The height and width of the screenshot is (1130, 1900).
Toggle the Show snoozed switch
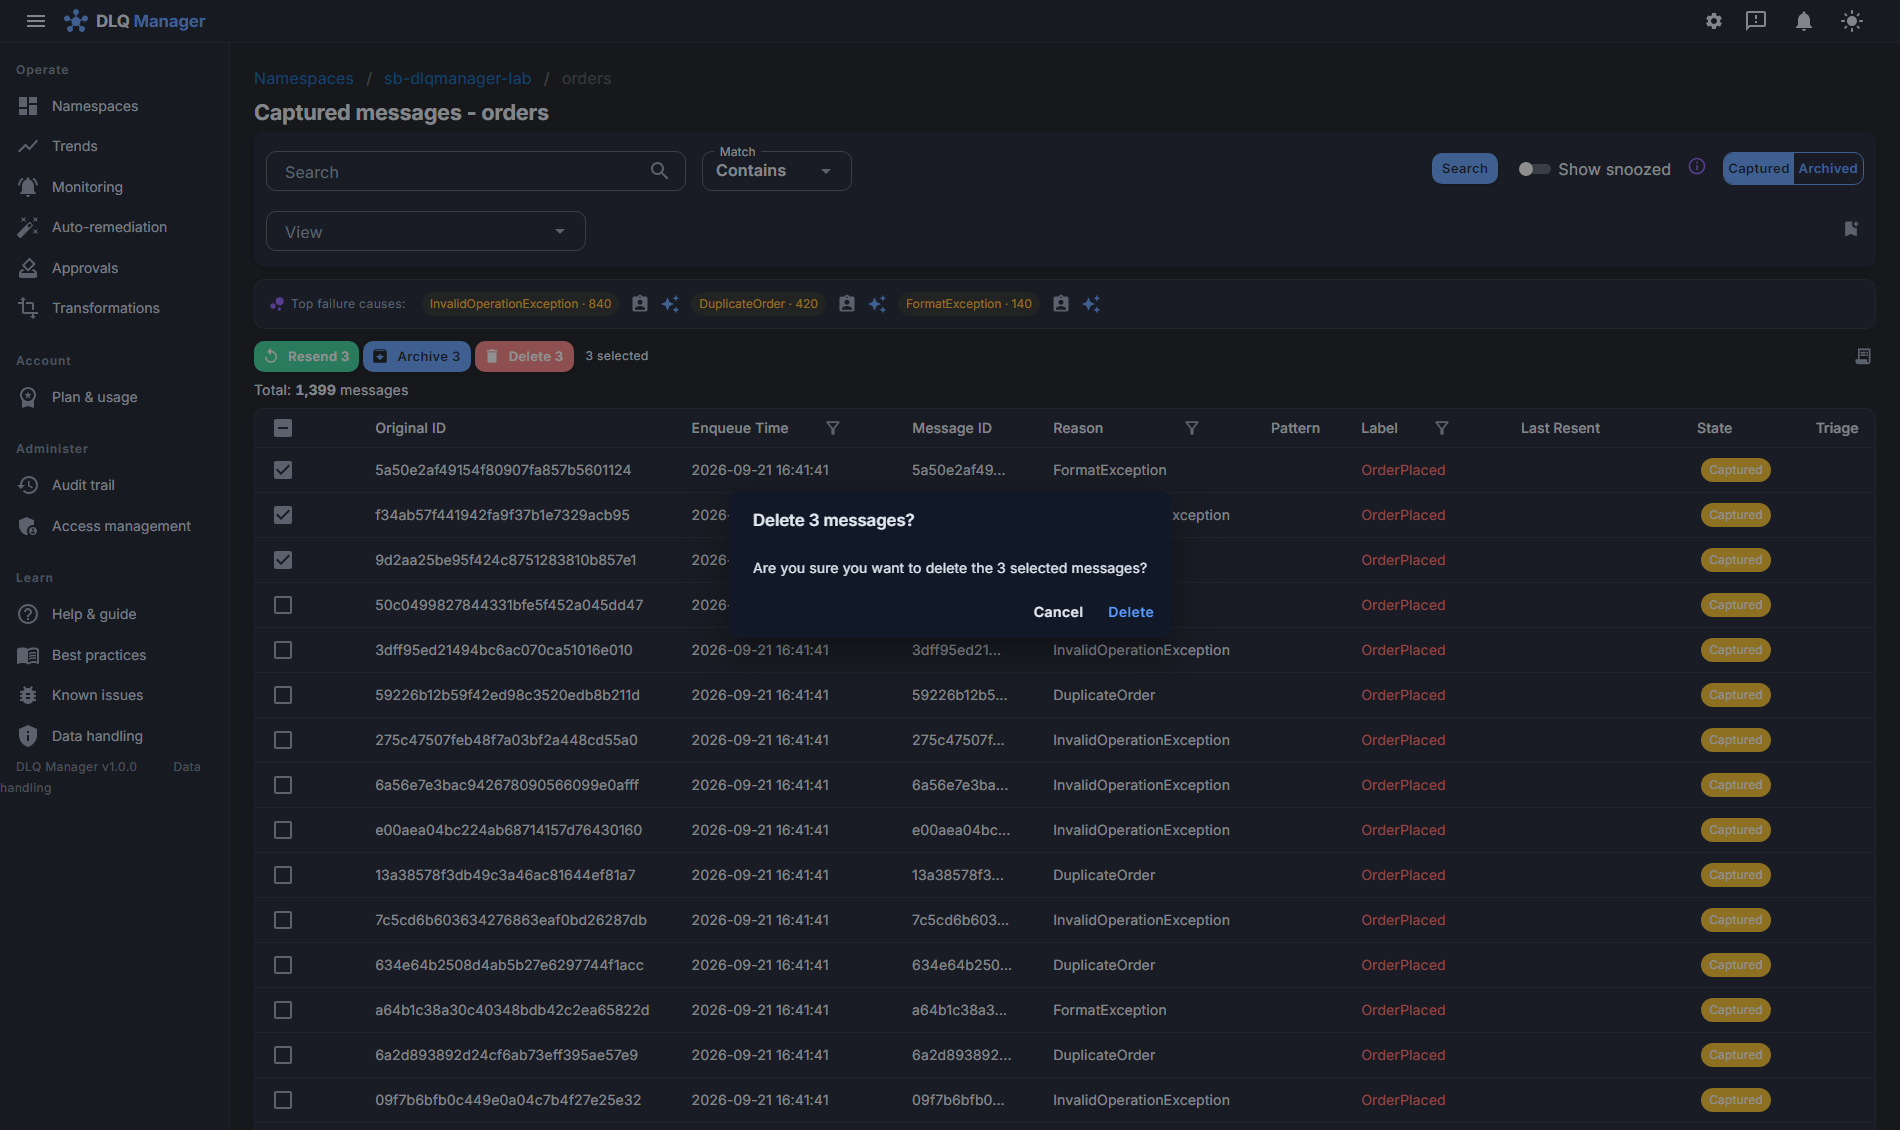click(x=1534, y=169)
